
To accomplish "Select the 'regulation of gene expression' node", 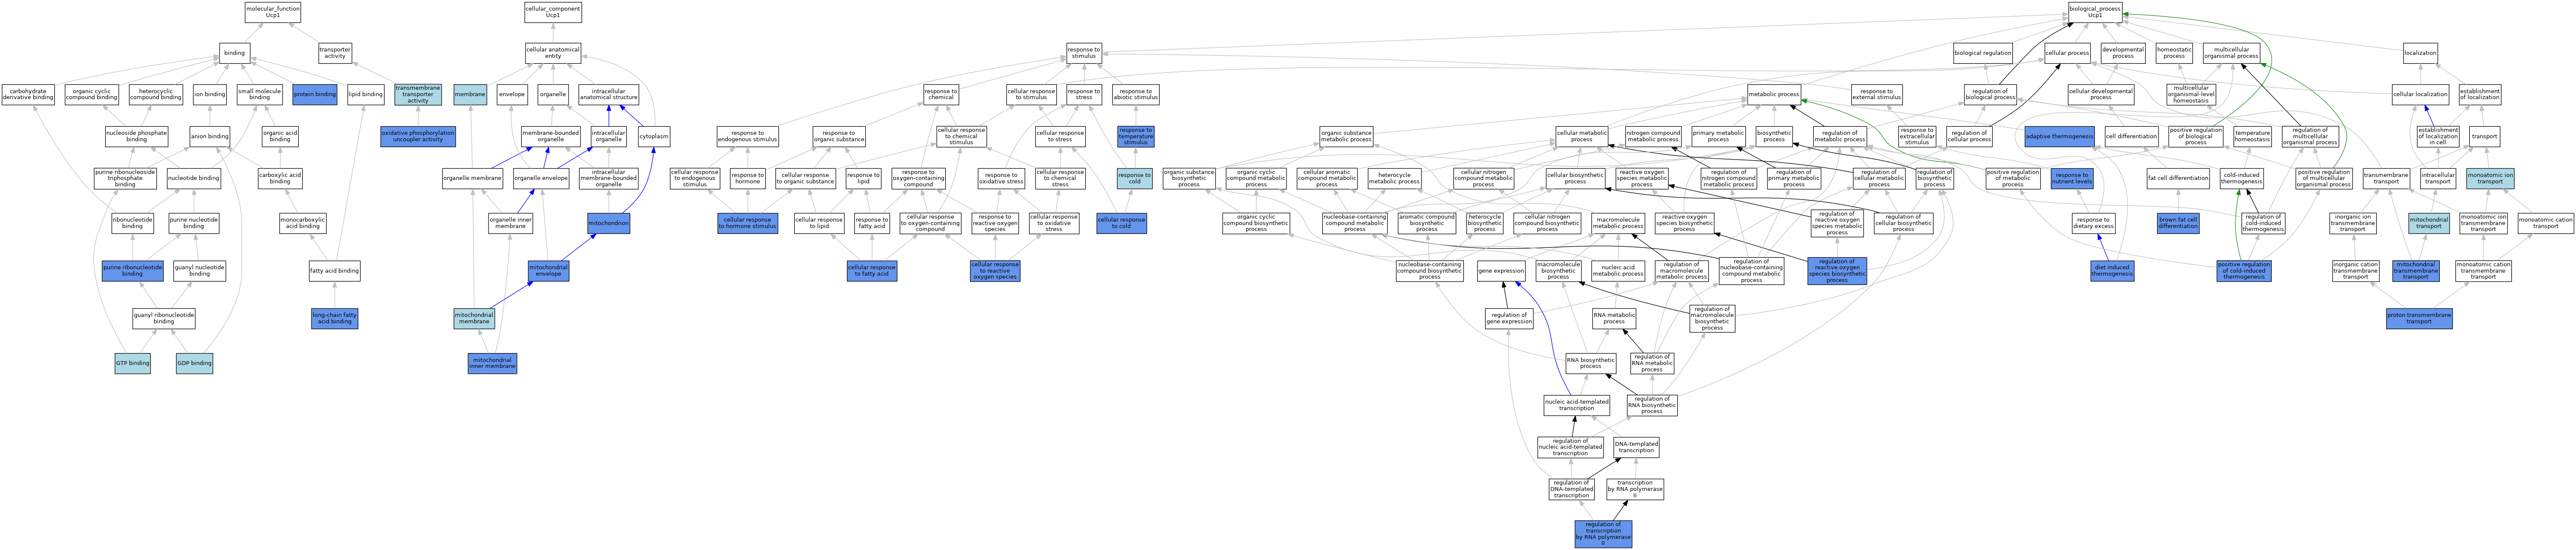I will pyautogui.click(x=1509, y=319).
